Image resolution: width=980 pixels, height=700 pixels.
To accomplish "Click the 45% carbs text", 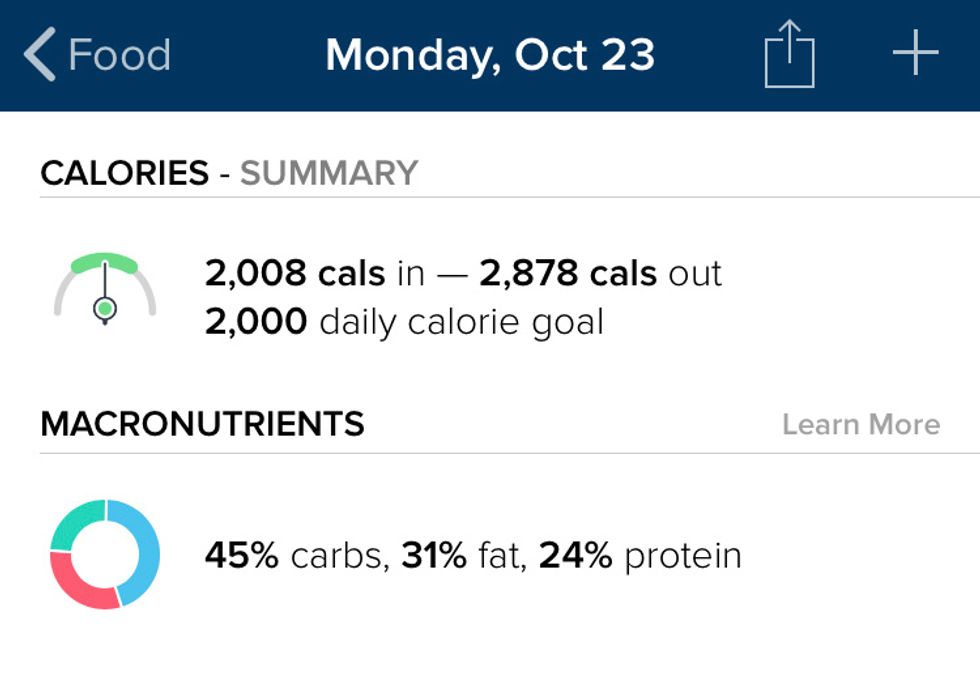I will (295, 555).
